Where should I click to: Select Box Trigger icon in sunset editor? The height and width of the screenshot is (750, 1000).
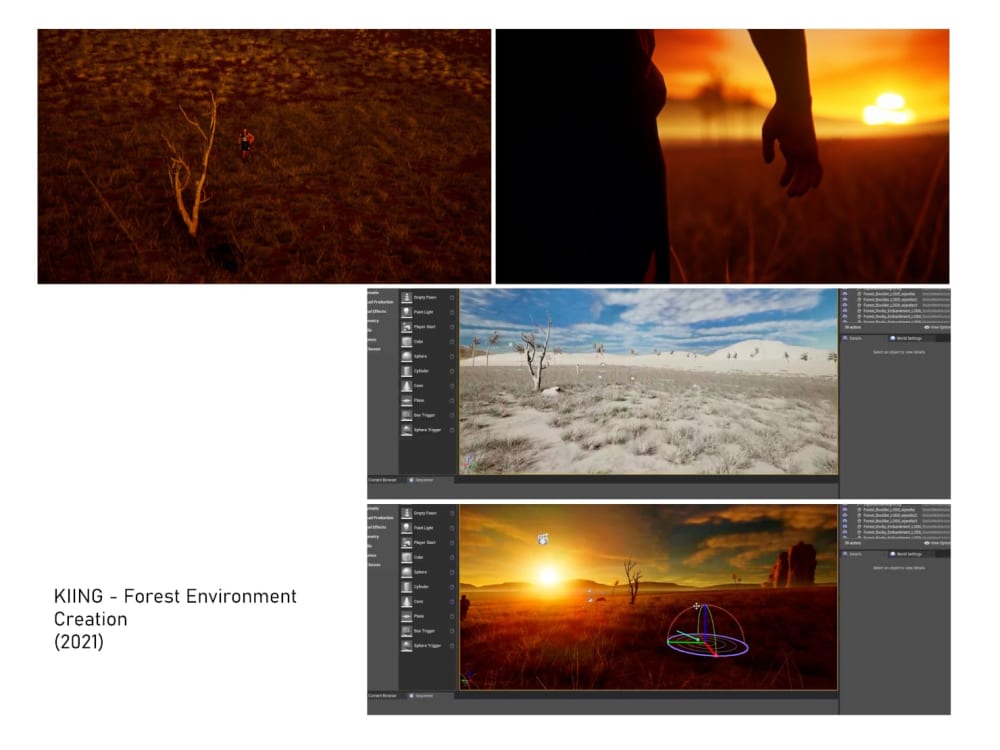click(x=406, y=631)
